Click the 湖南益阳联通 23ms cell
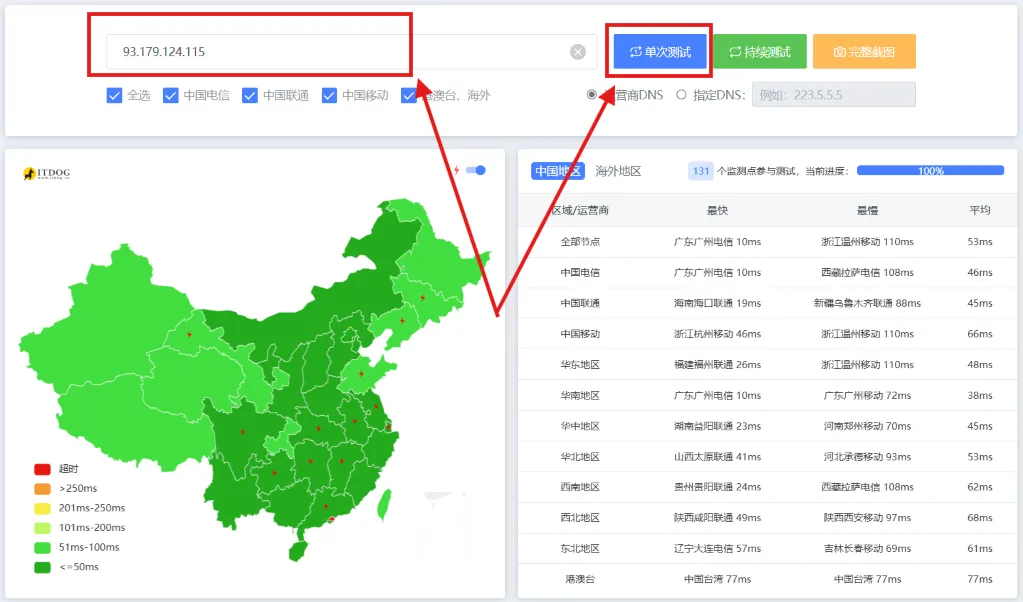The height and width of the screenshot is (602, 1023). tap(717, 426)
